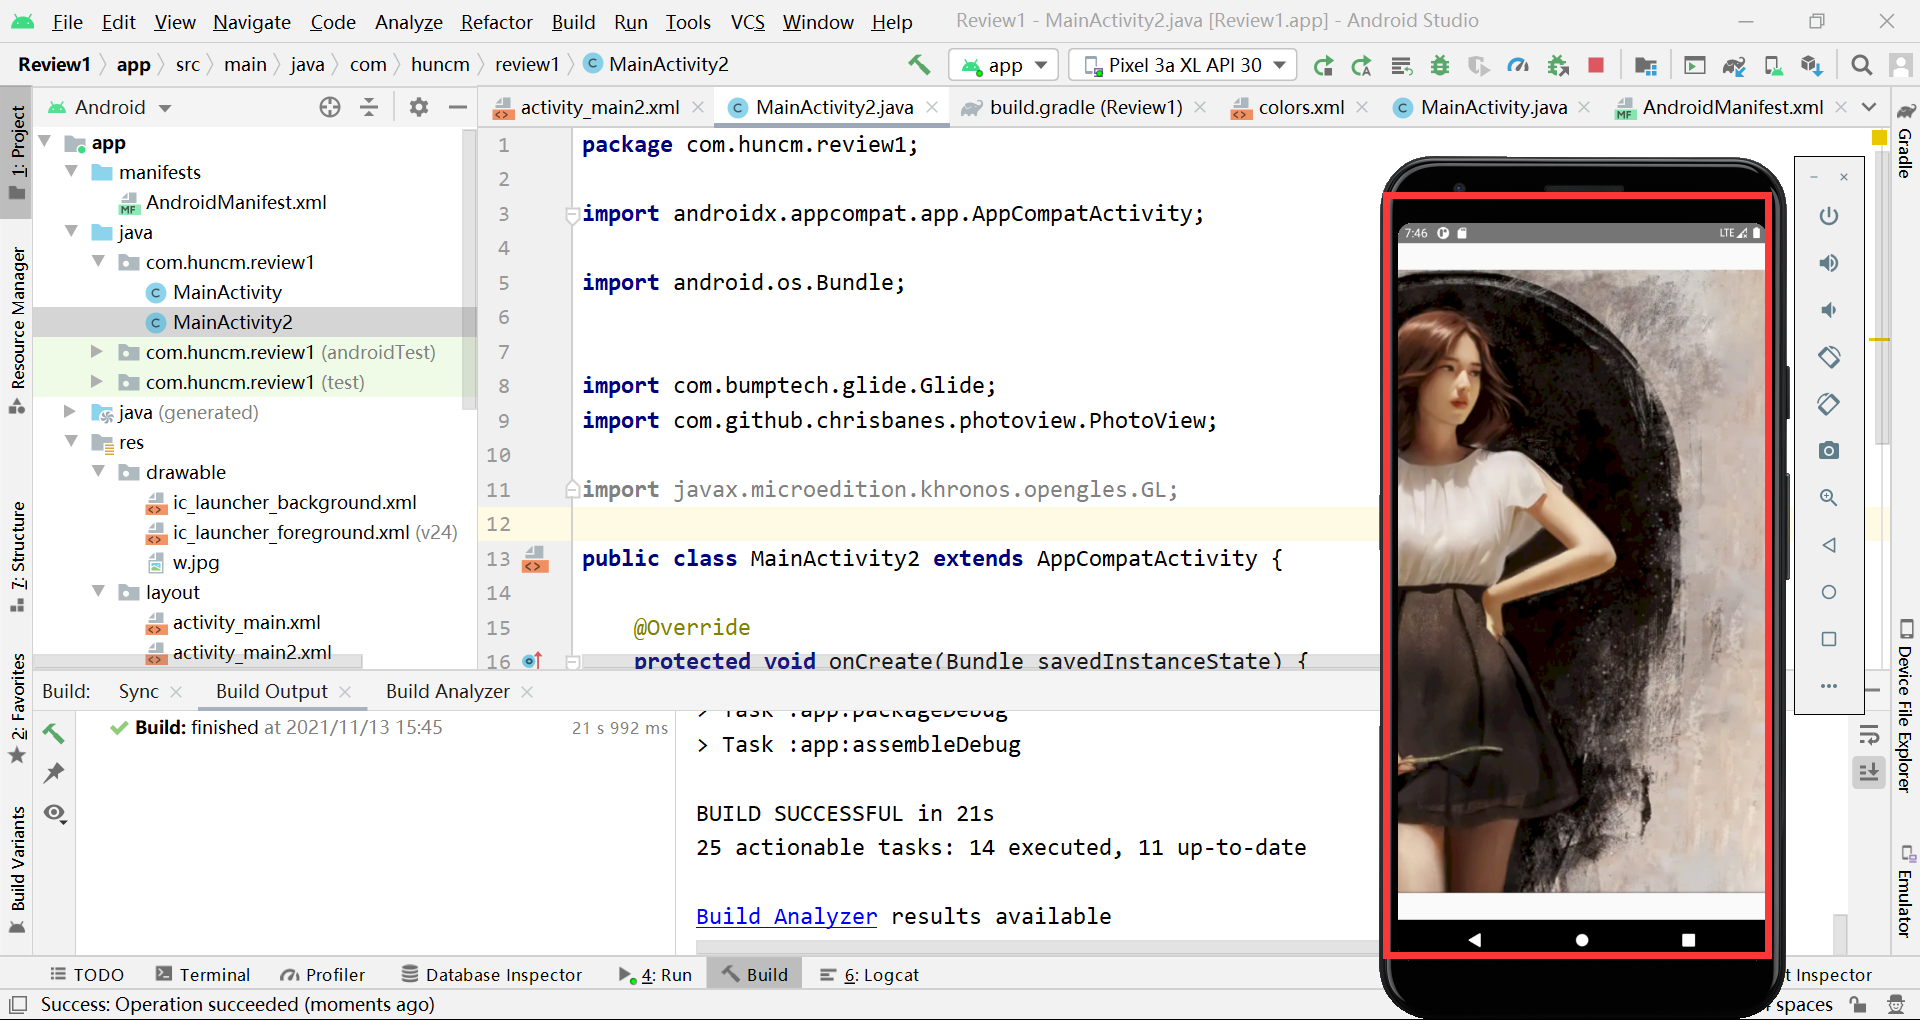Click the emulator volume down icon
1920x1020 pixels.
point(1829,310)
